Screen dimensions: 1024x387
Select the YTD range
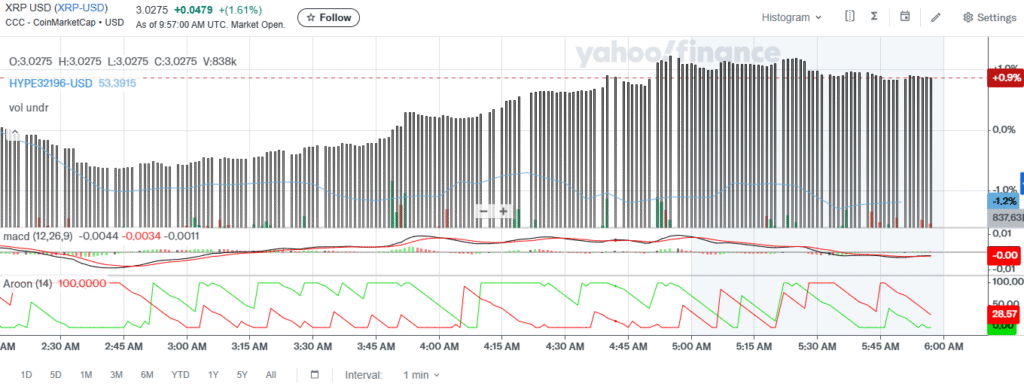tap(180, 375)
